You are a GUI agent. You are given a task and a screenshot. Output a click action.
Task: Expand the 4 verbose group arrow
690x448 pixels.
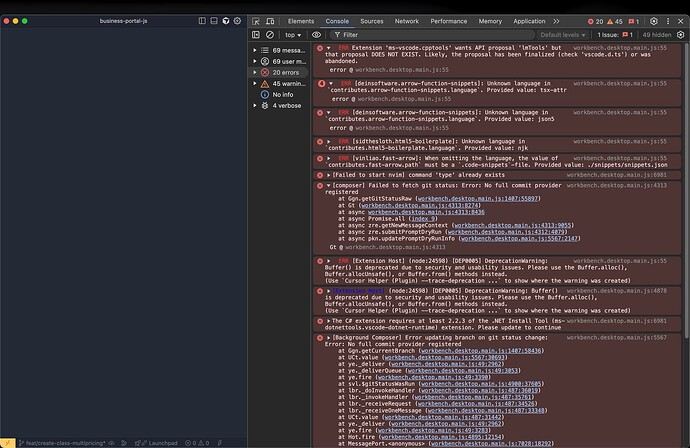point(255,105)
